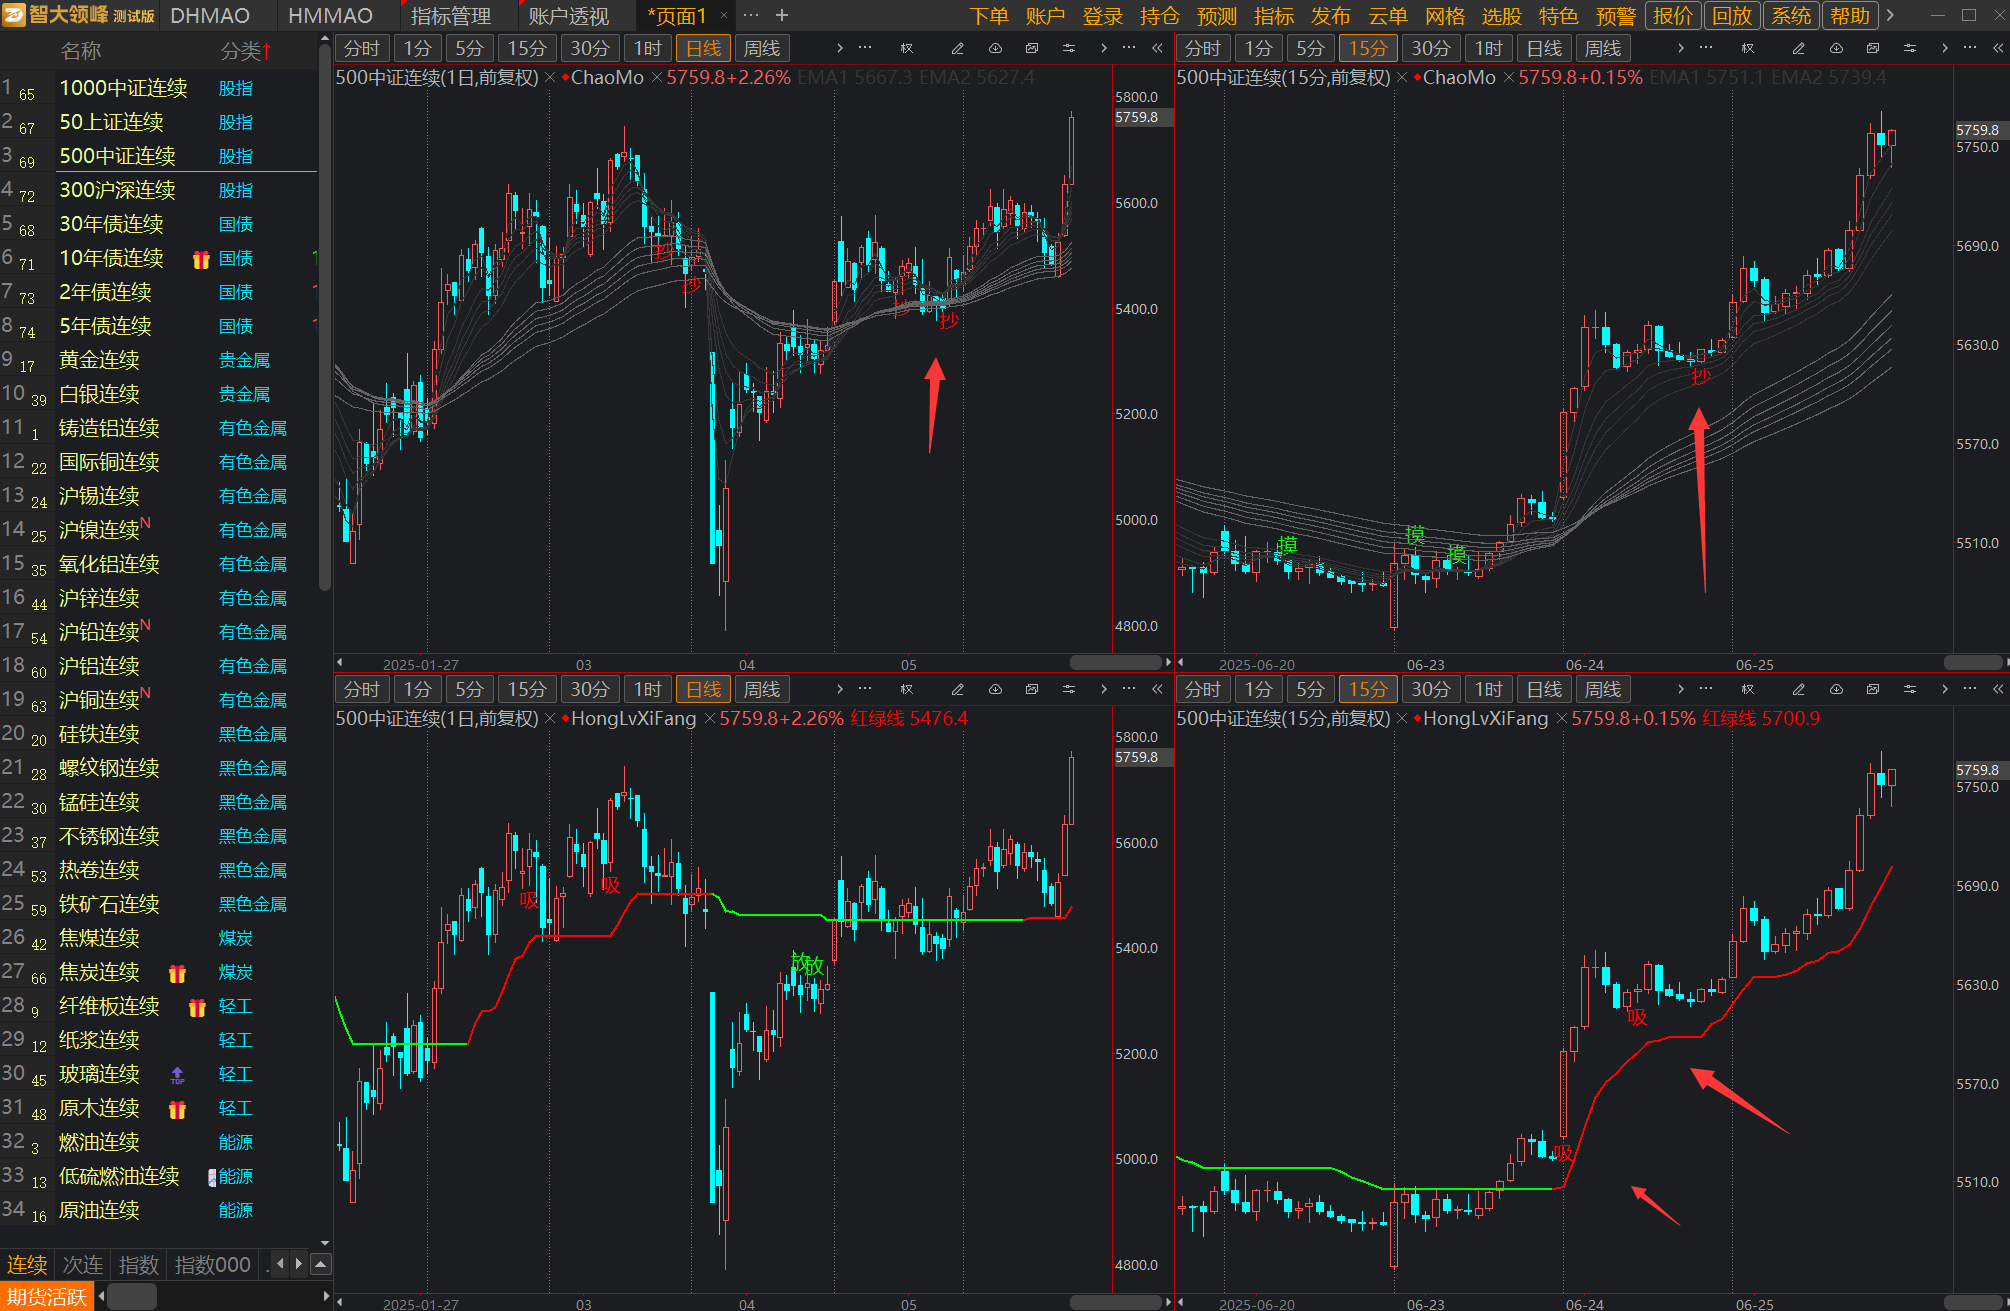Switch to the DHMAO tab
Viewport: 2010px width, 1311px height.
point(210,16)
